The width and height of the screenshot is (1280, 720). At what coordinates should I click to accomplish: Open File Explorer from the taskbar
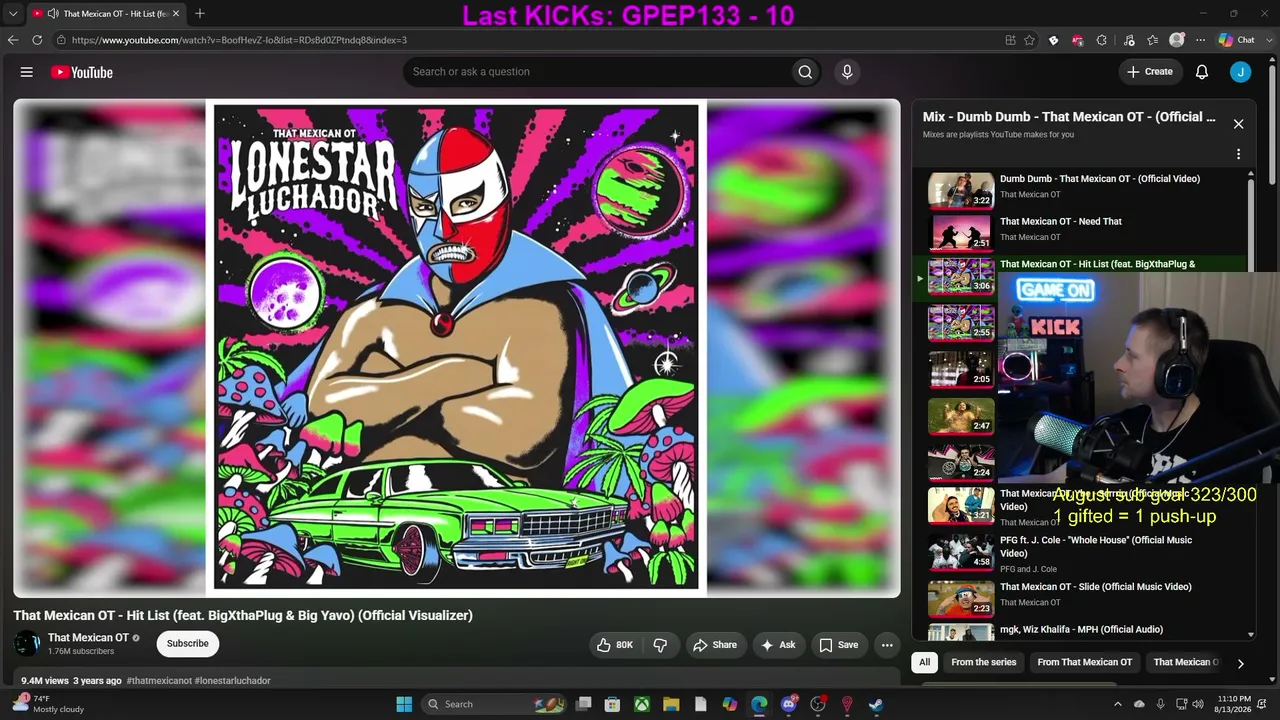[671, 704]
